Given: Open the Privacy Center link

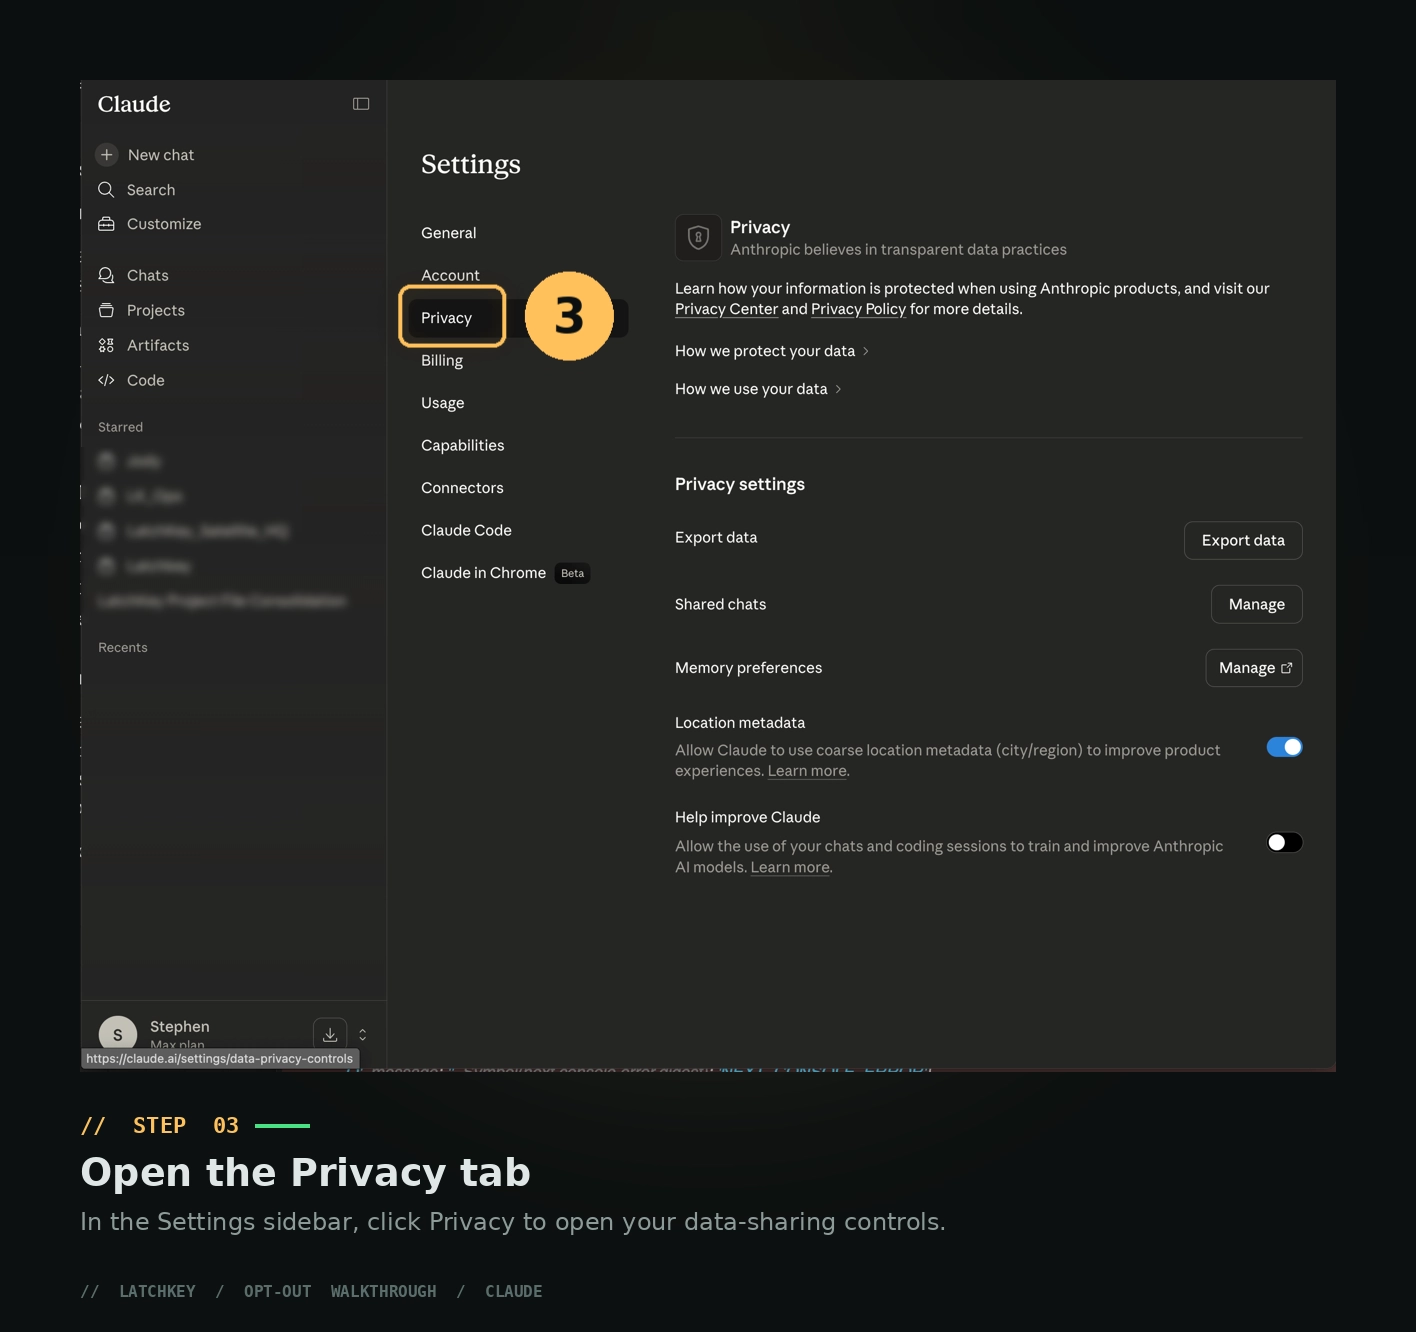Looking at the screenshot, I should pyautogui.click(x=726, y=309).
